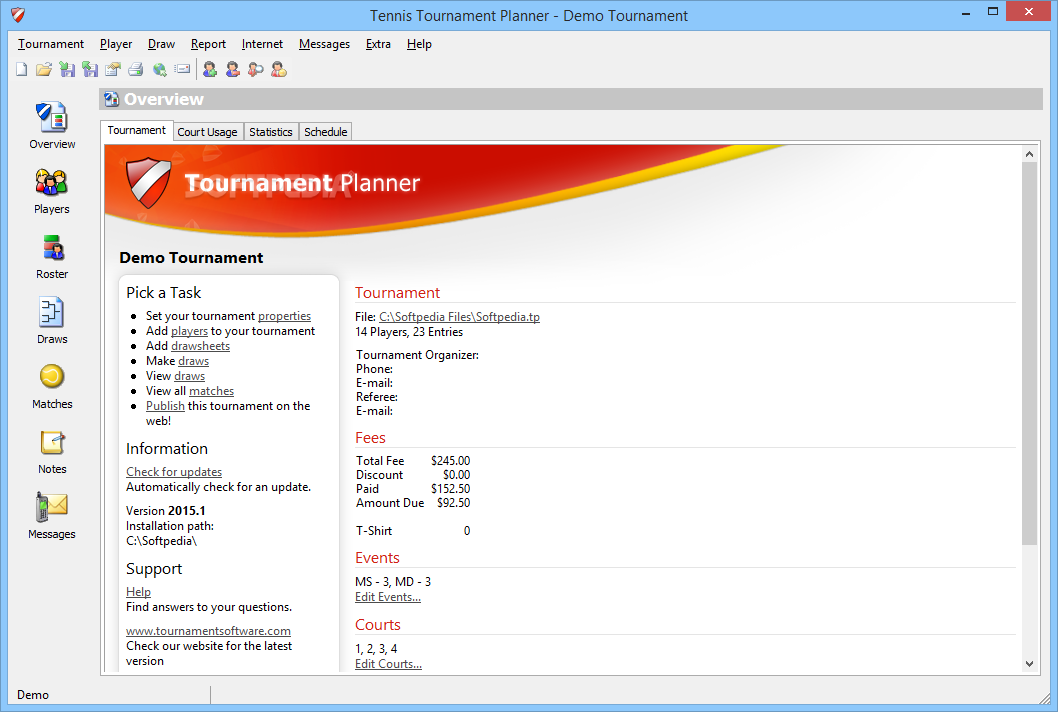Click the scroll up arrow of overview pane
The width and height of the screenshot is (1058, 712).
1029,154
